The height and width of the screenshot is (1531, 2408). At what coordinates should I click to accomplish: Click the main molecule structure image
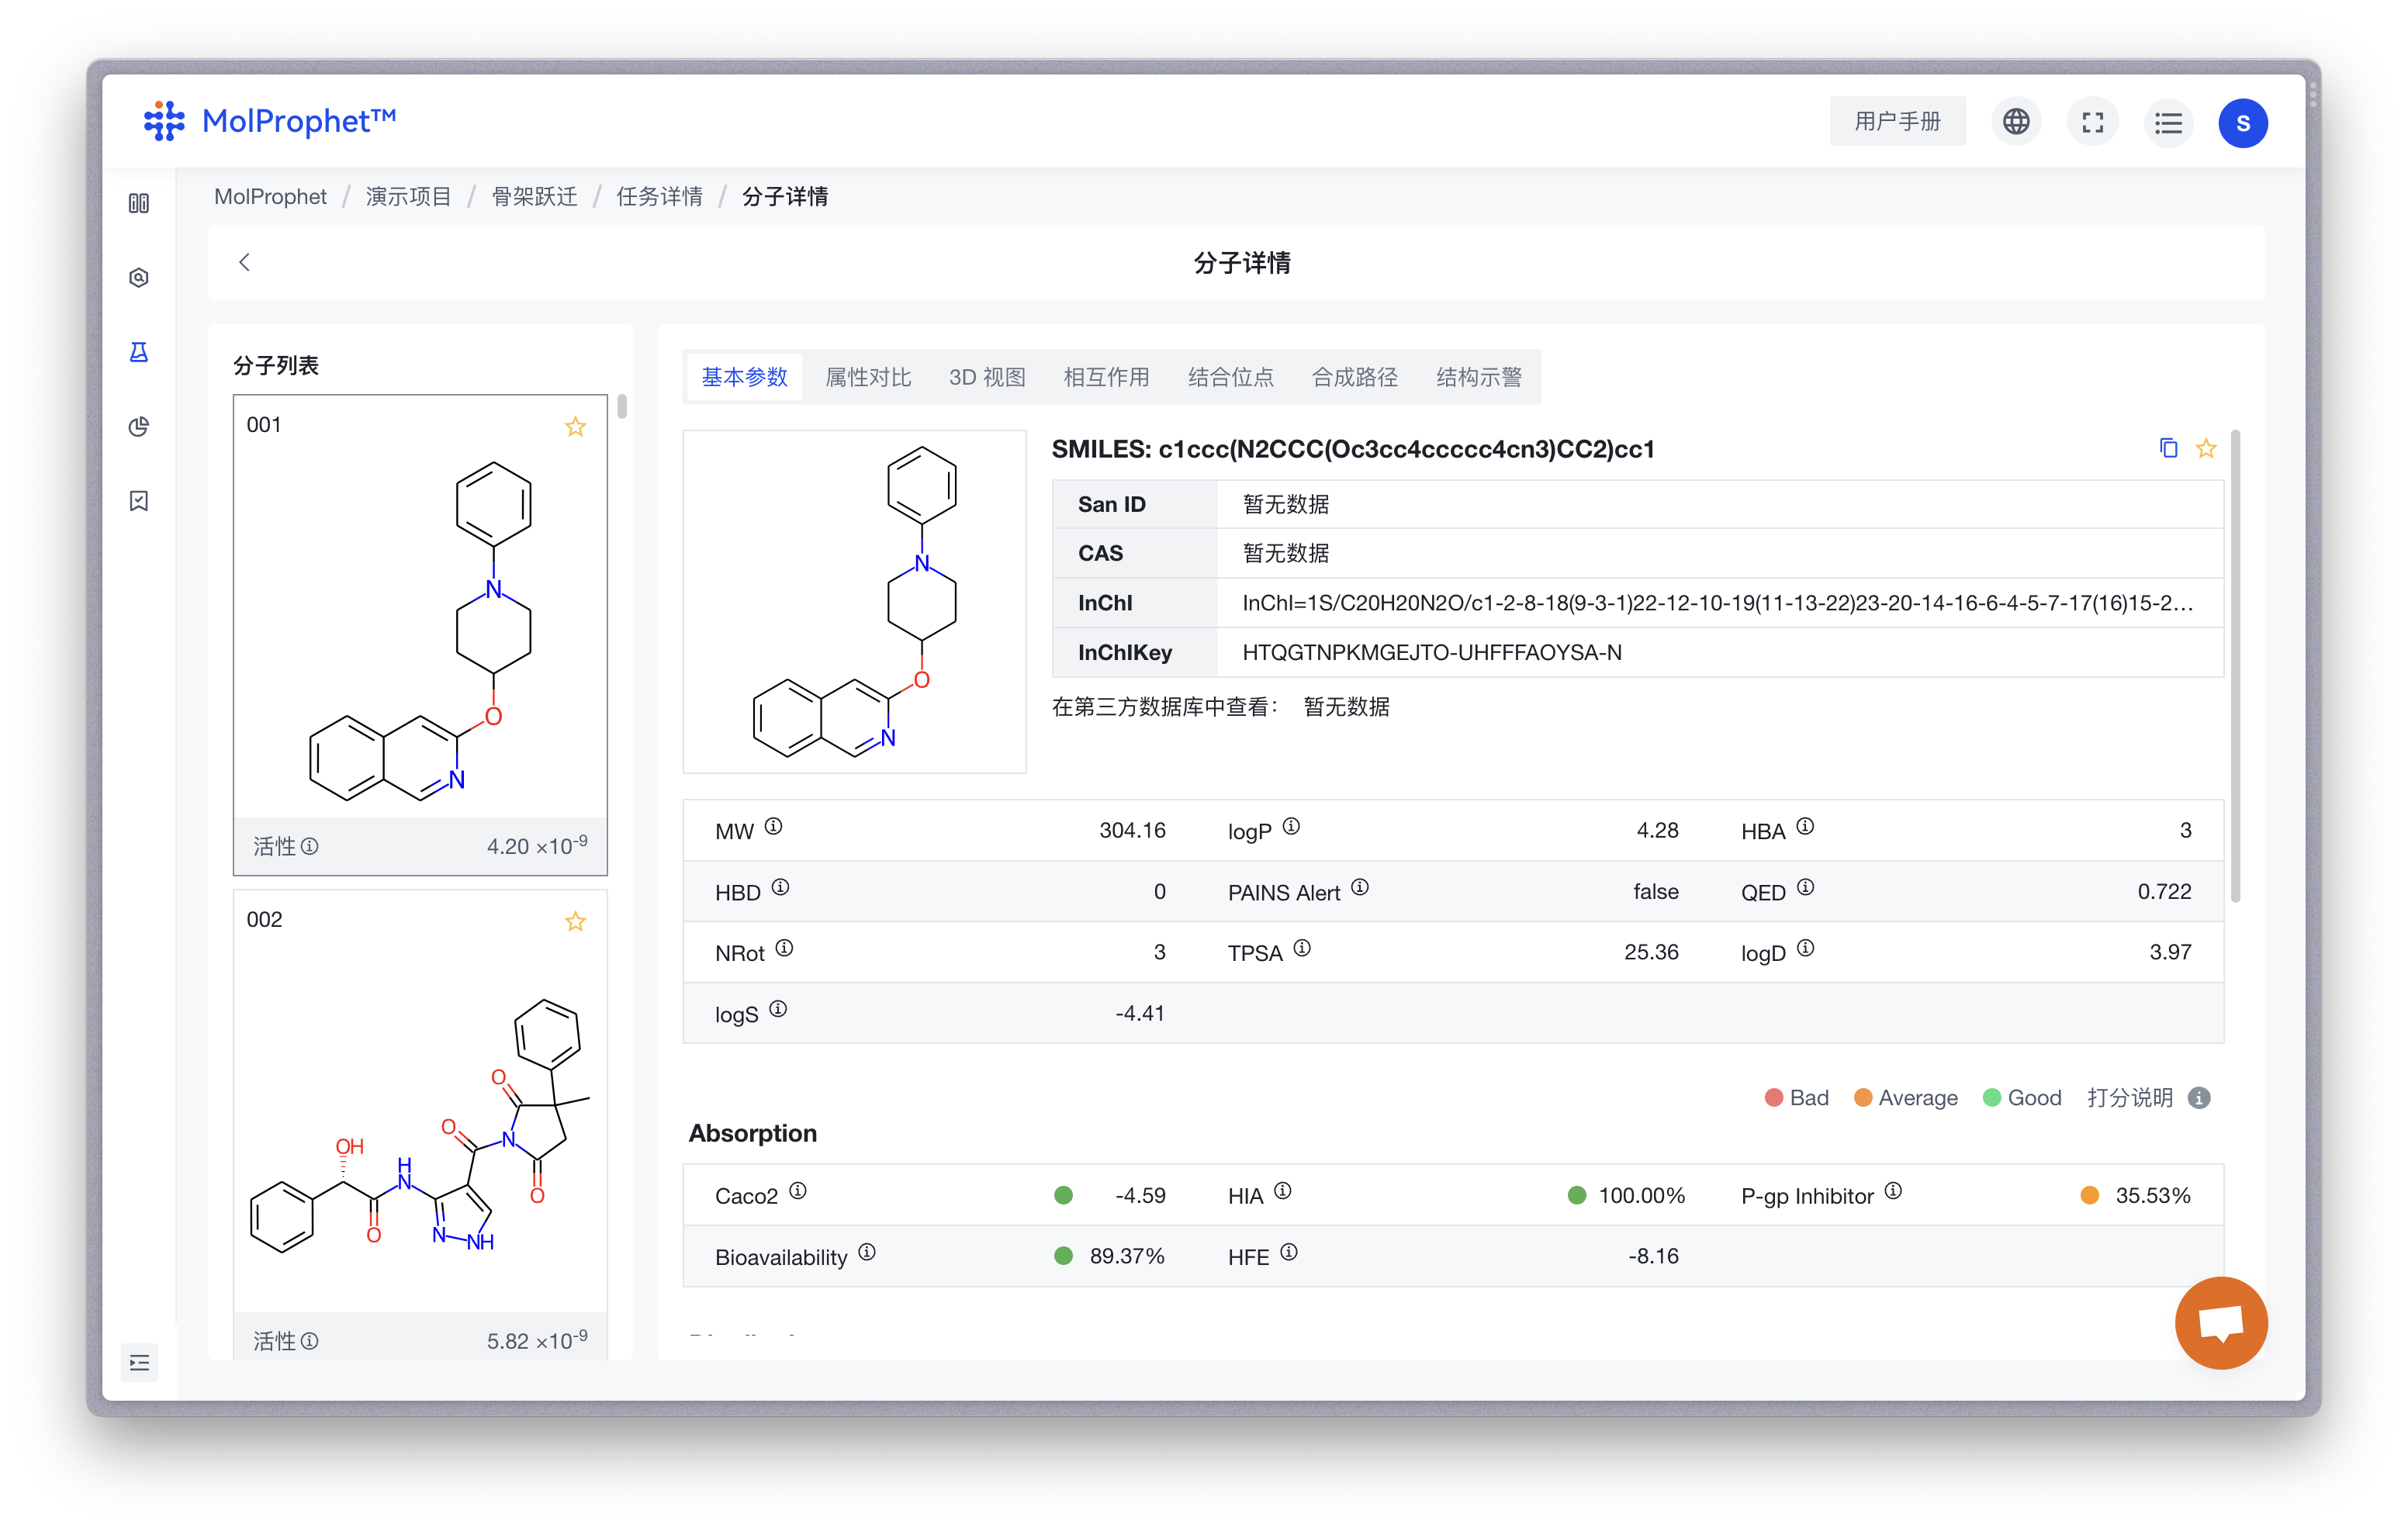click(x=854, y=601)
